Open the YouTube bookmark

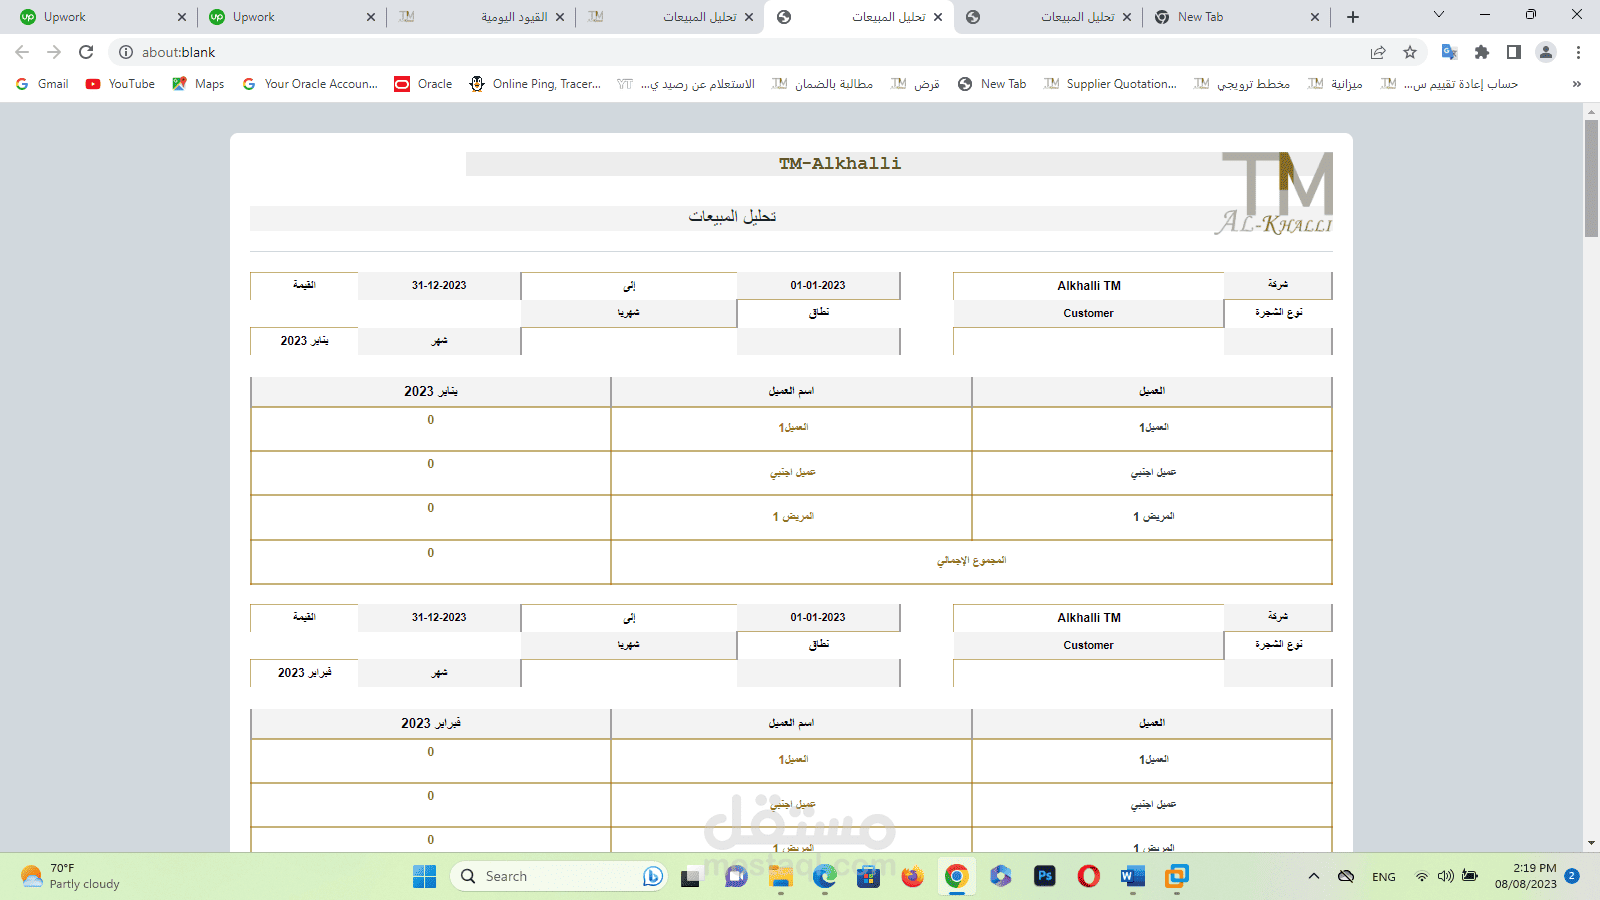coord(120,84)
